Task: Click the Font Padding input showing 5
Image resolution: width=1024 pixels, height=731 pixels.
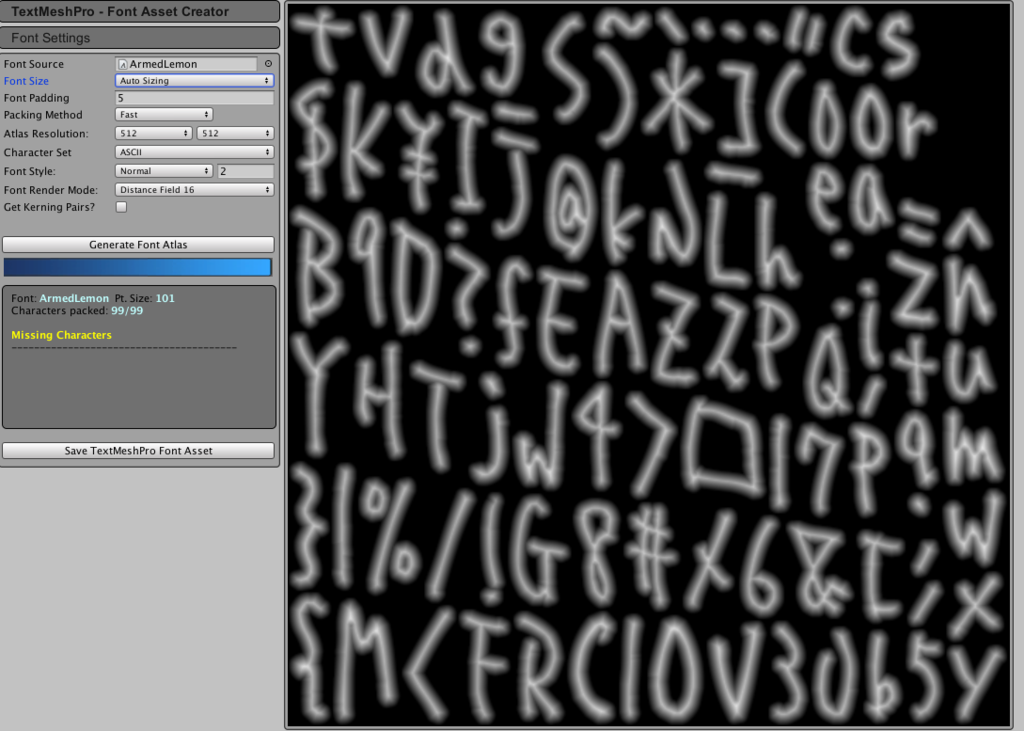Action: point(194,97)
